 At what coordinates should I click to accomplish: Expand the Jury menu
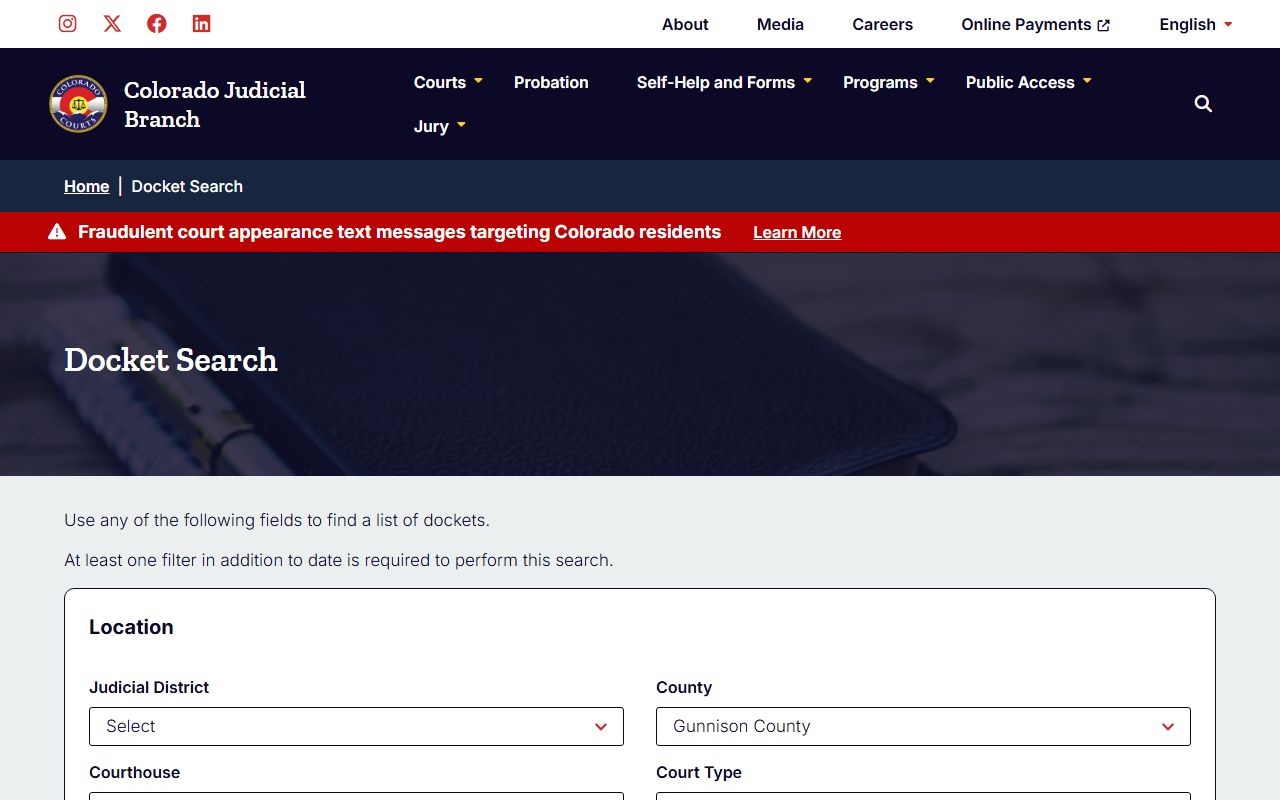[440, 126]
